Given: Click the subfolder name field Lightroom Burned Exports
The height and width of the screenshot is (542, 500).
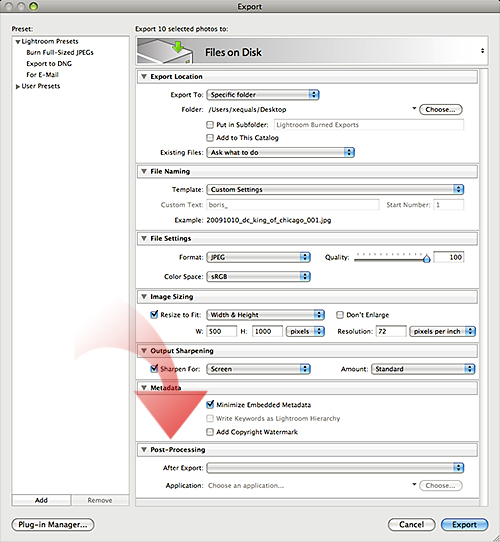Looking at the screenshot, I should [x=369, y=125].
